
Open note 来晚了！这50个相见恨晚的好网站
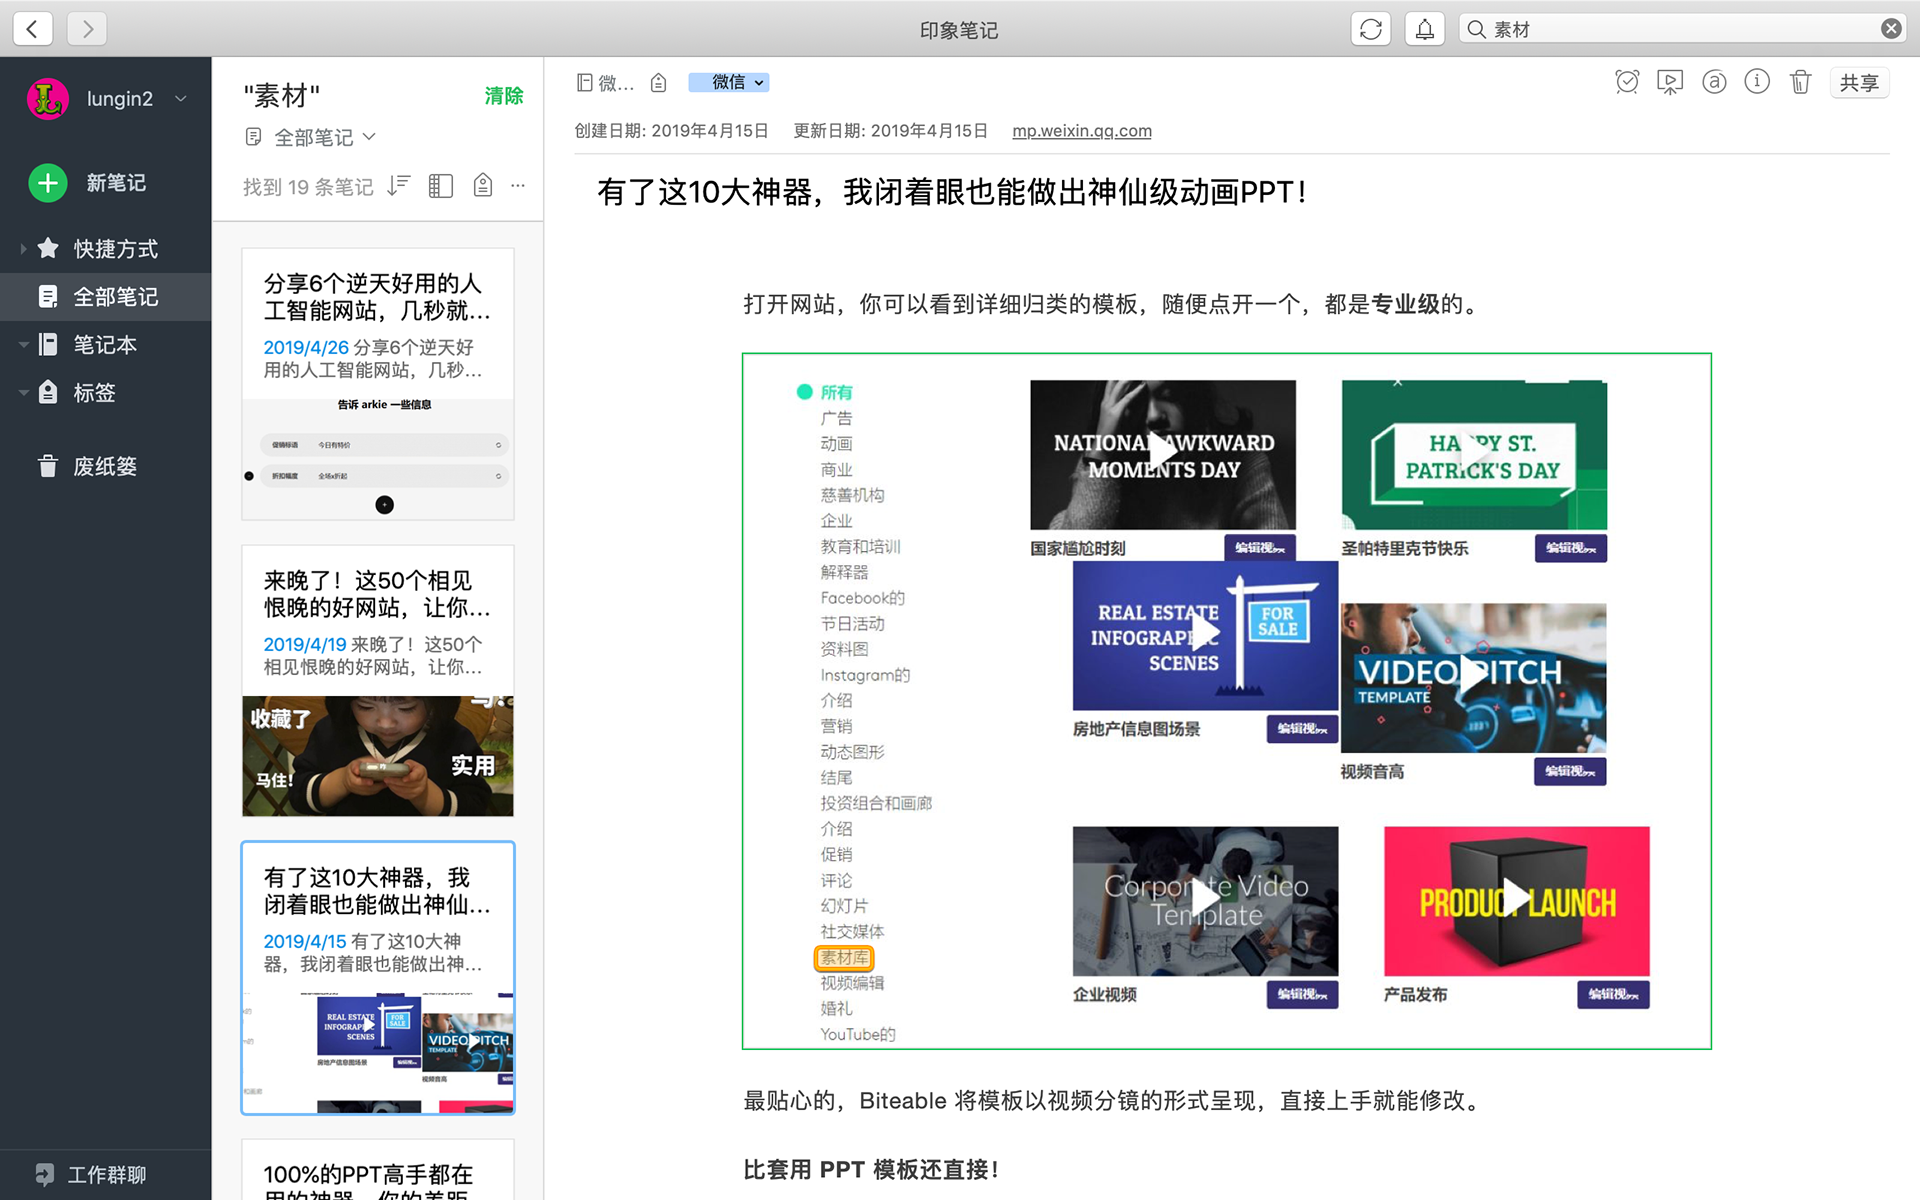click(x=378, y=681)
